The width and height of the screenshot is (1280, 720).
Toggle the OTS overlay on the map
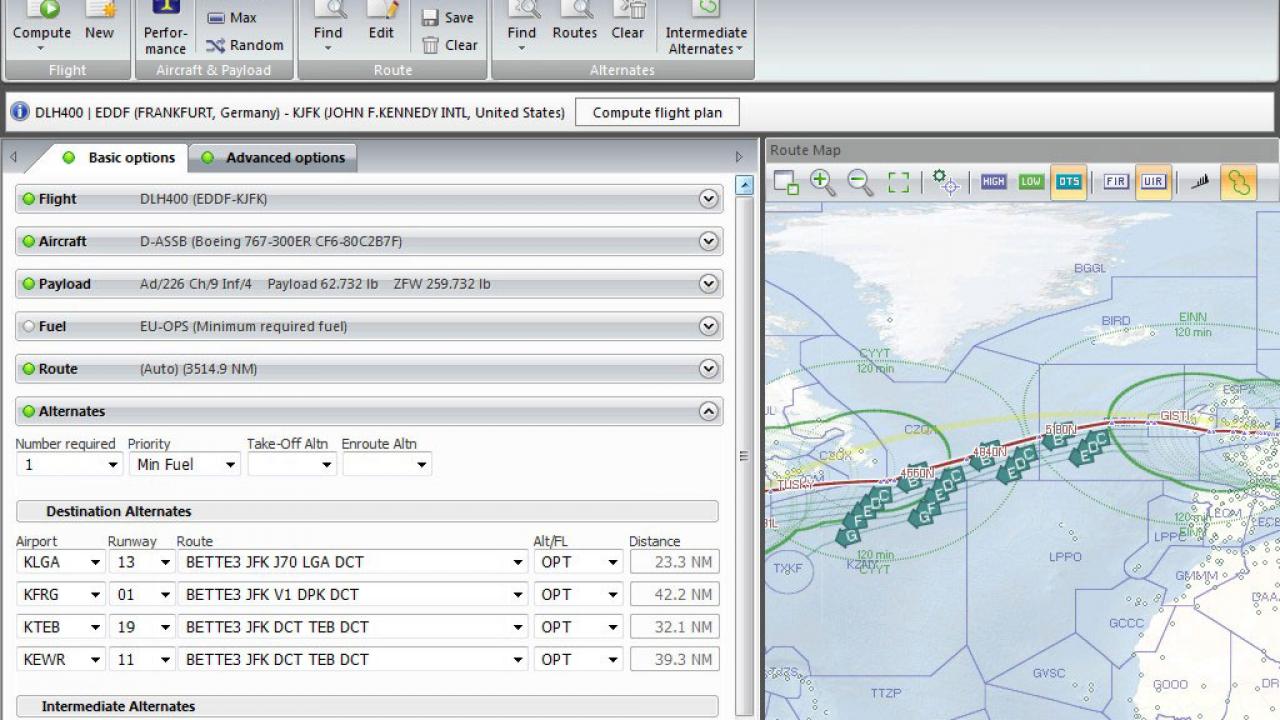tap(1068, 183)
